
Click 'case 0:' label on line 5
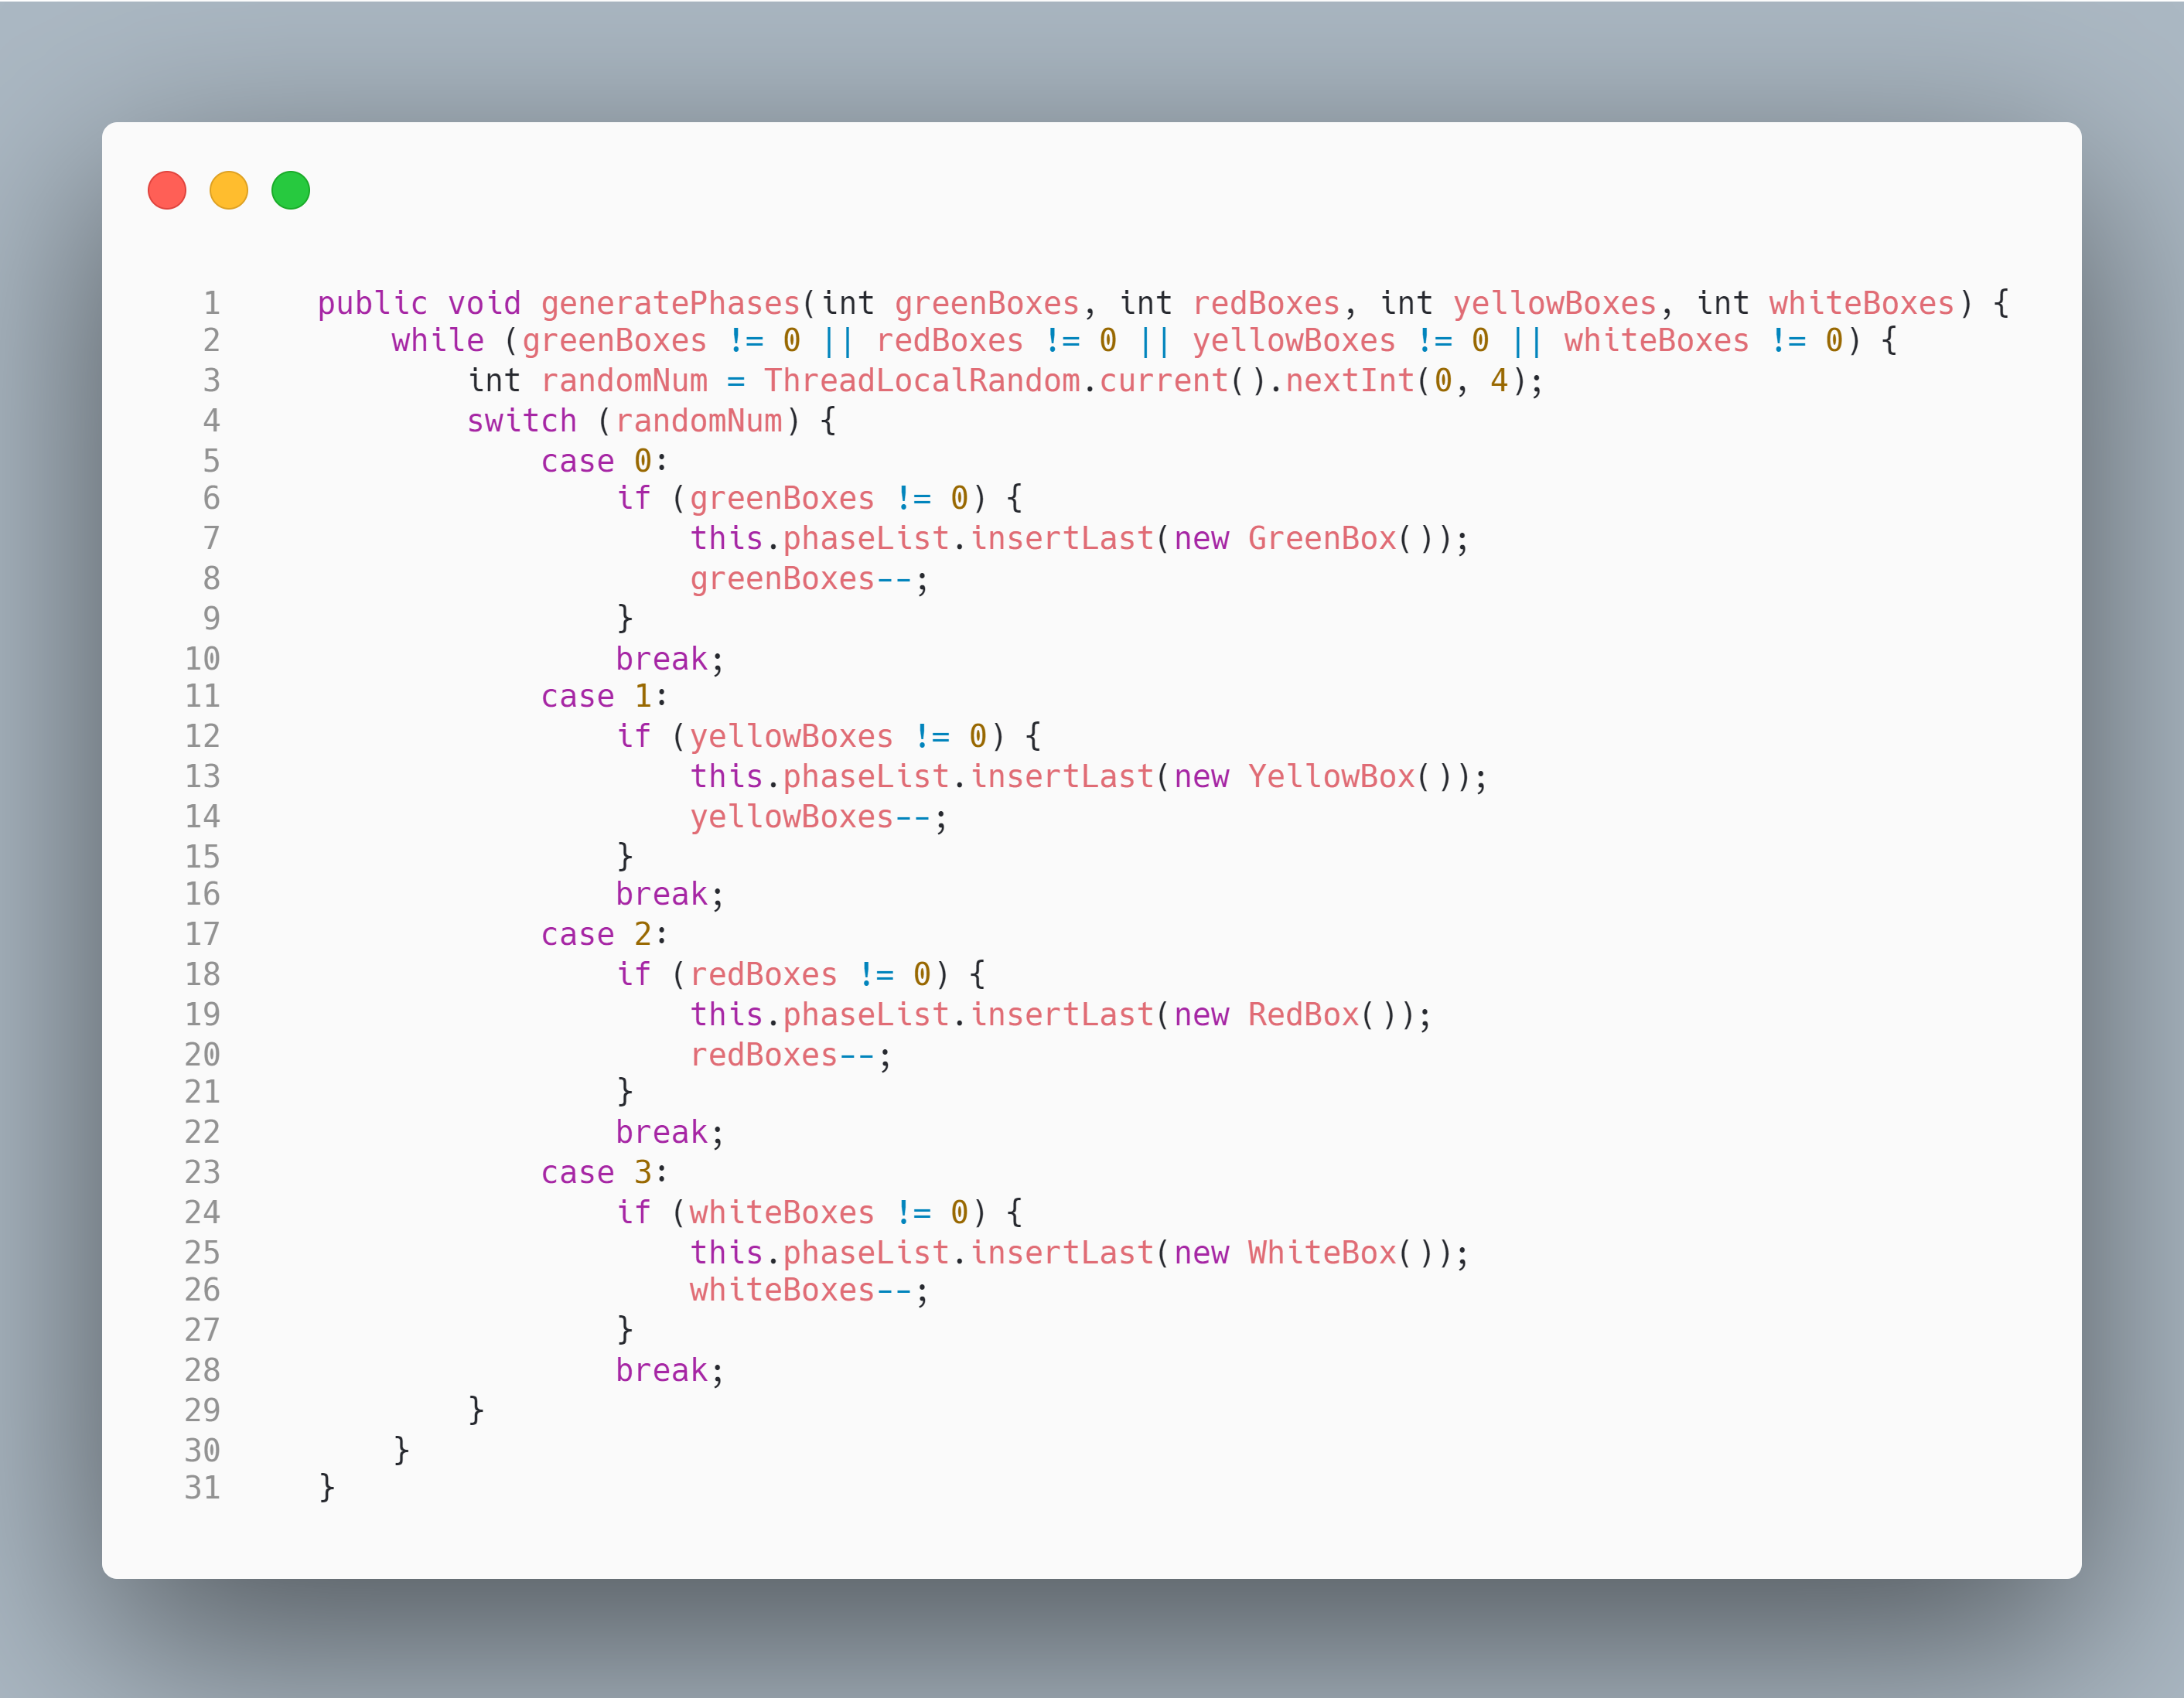(603, 461)
